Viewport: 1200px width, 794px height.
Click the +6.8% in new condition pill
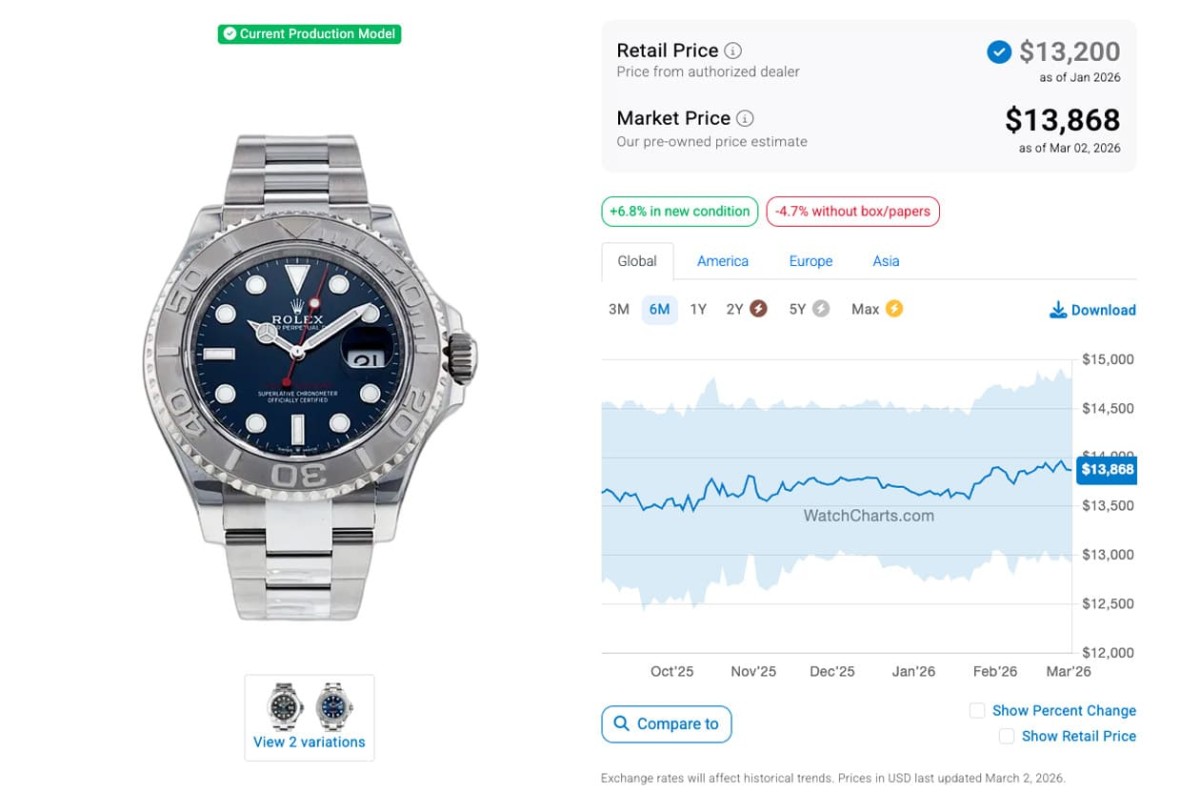pos(680,211)
